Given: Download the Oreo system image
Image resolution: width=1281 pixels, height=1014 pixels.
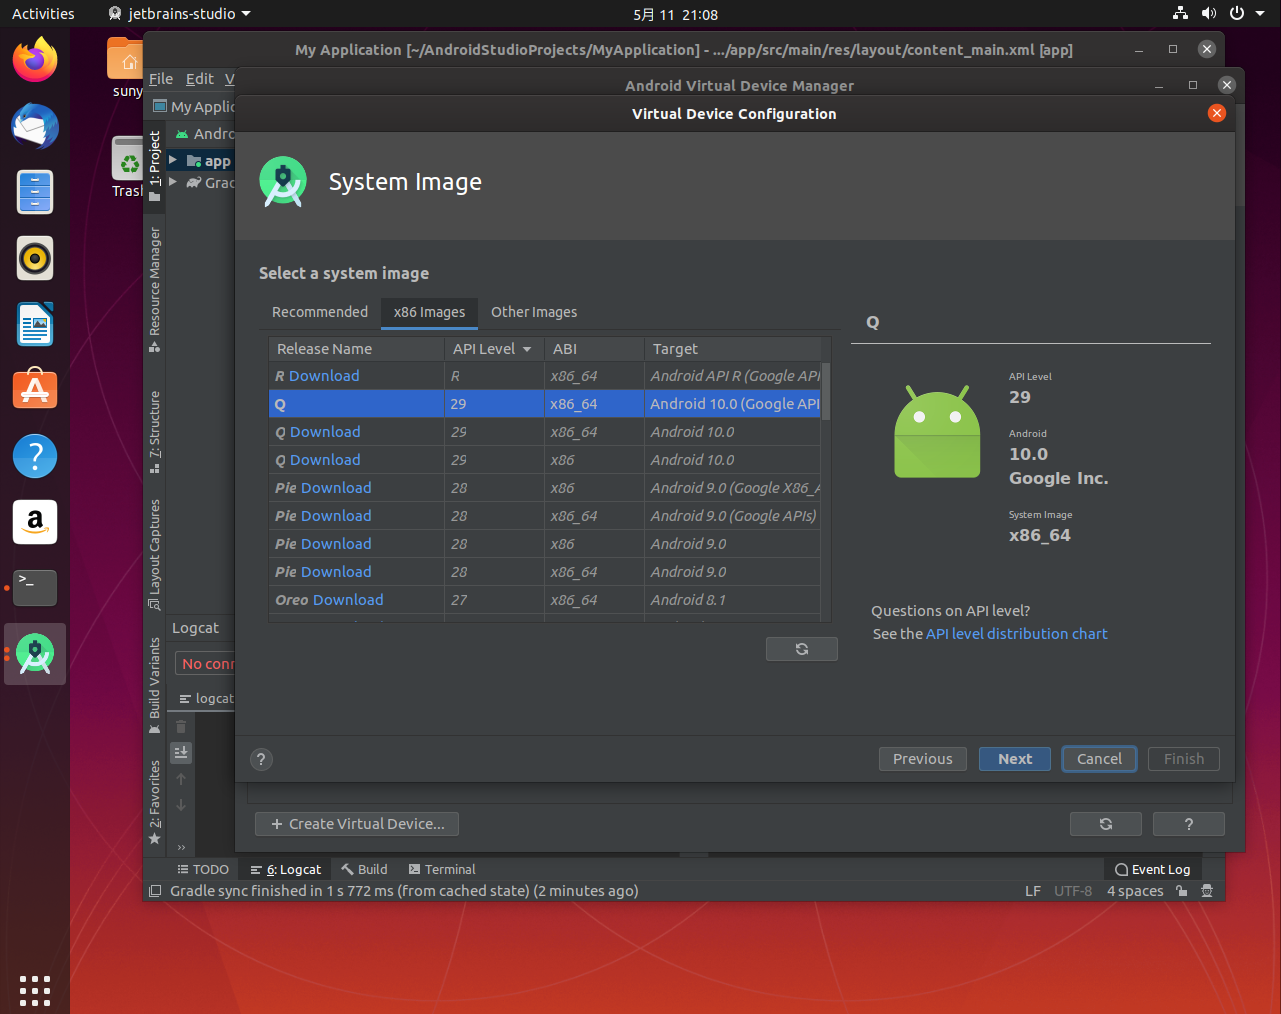Looking at the screenshot, I should (x=348, y=600).
